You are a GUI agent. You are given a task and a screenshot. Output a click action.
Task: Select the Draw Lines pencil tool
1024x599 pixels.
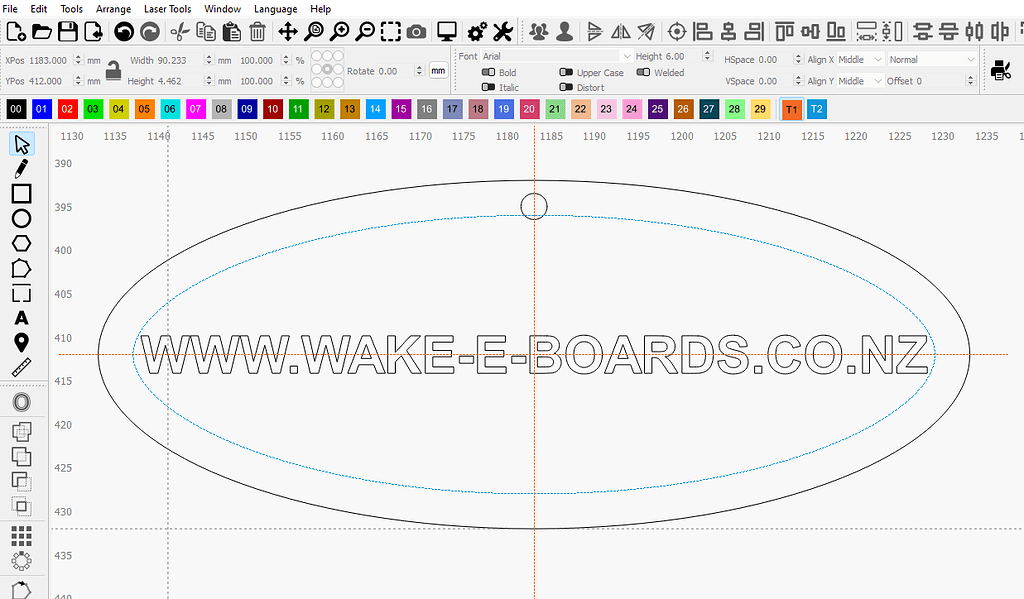[x=21, y=168]
